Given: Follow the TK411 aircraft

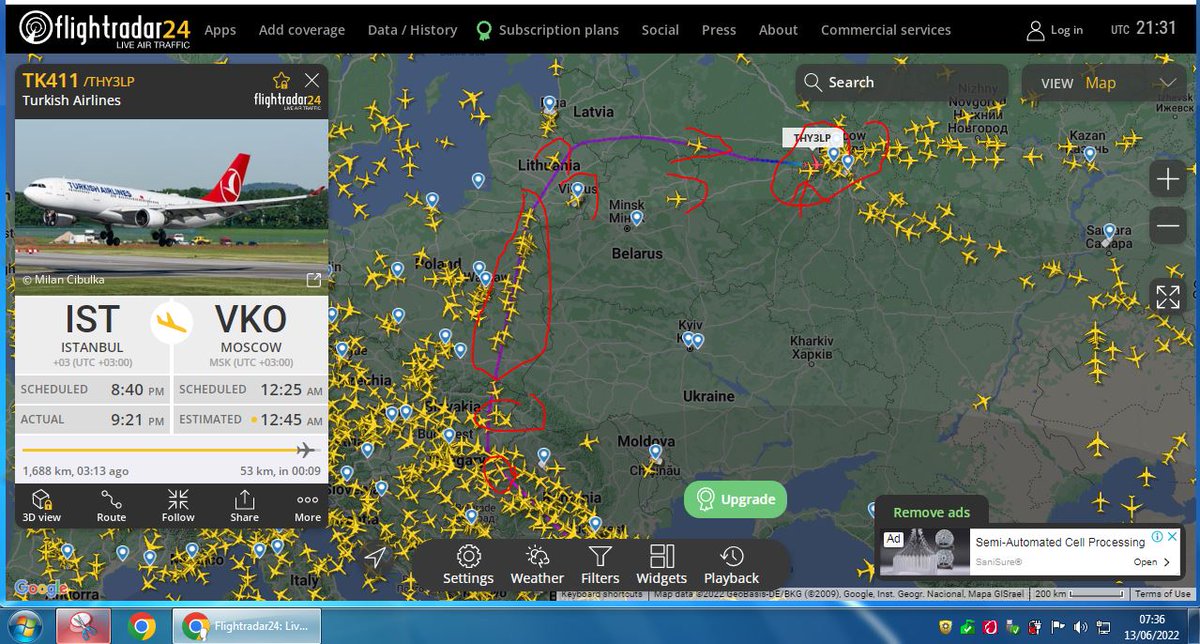Looking at the screenshot, I should pos(178,506).
